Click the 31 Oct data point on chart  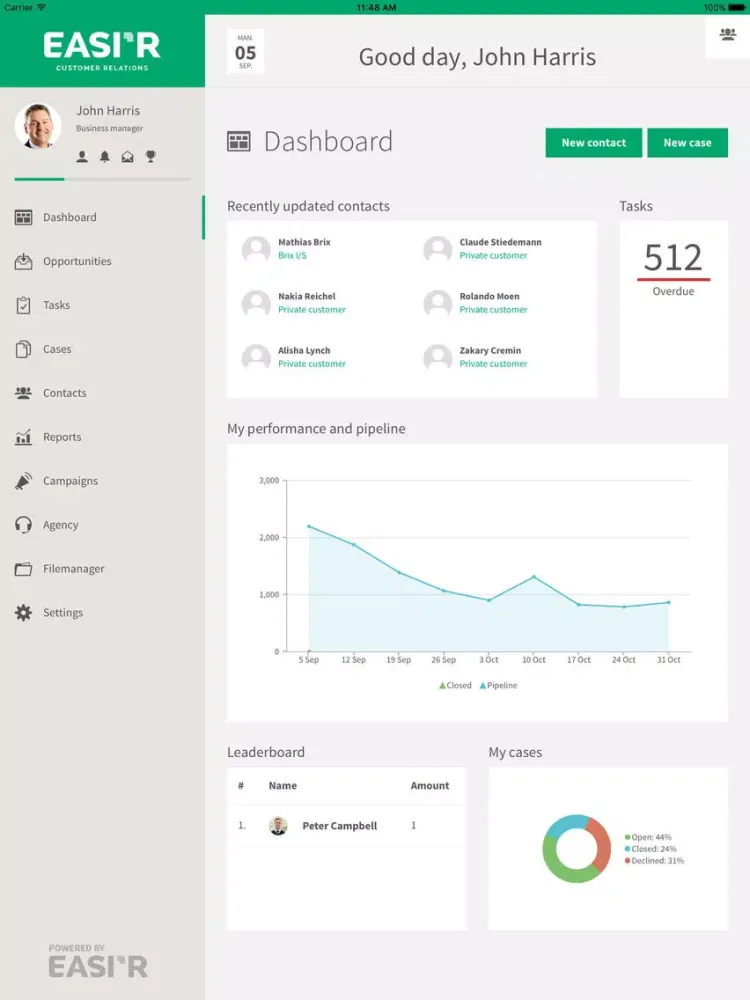(668, 603)
